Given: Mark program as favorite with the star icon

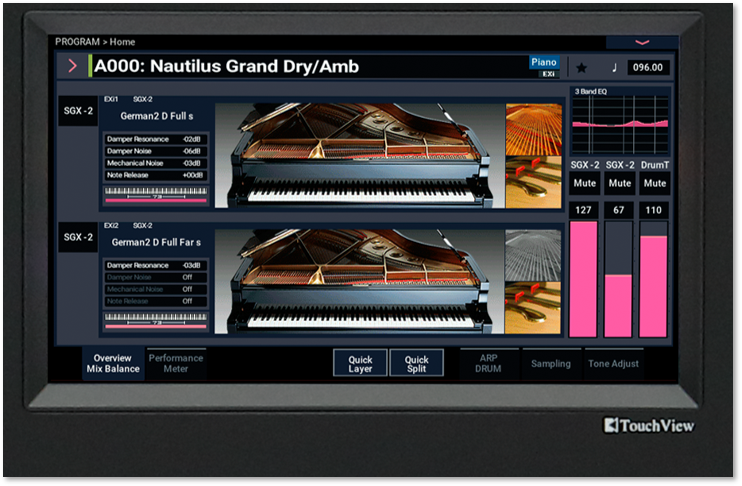Looking at the screenshot, I should (582, 68).
